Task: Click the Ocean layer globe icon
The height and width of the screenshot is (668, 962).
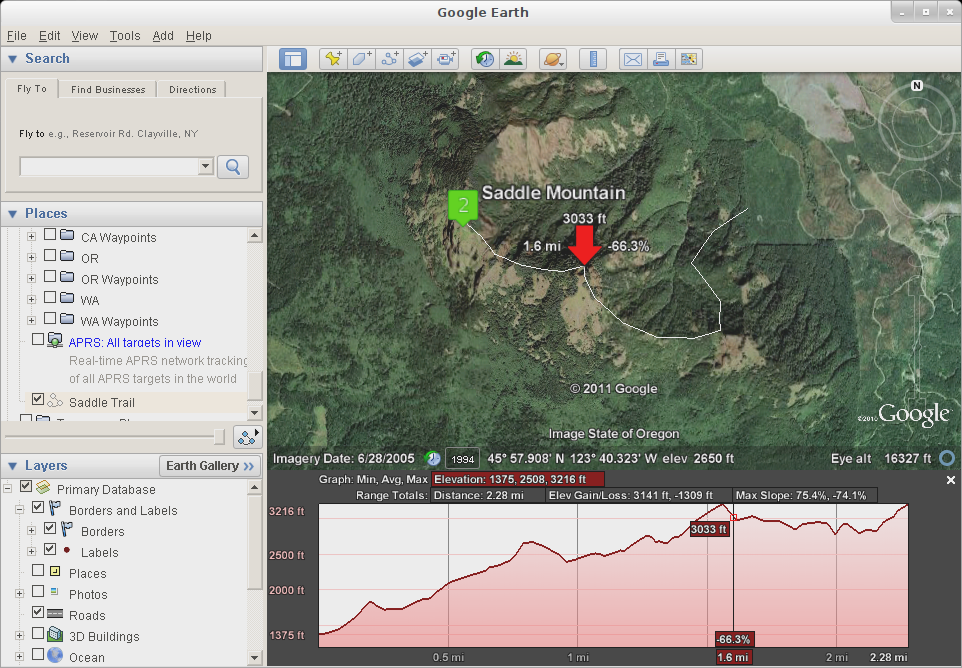Action: (55, 656)
